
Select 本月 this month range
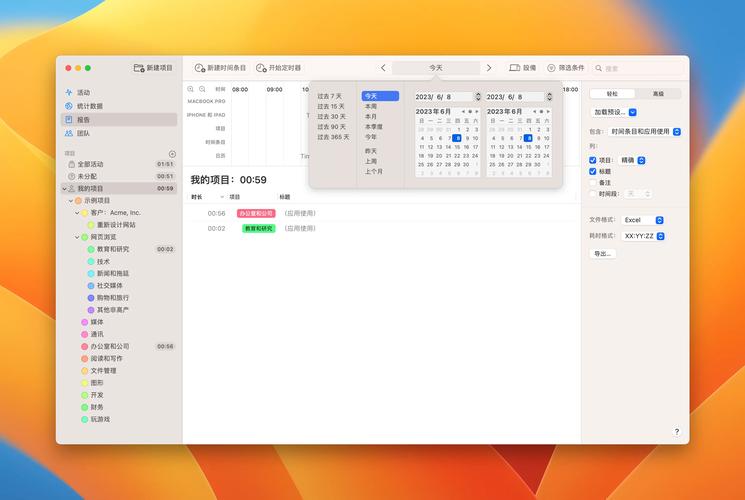(x=371, y=116)
